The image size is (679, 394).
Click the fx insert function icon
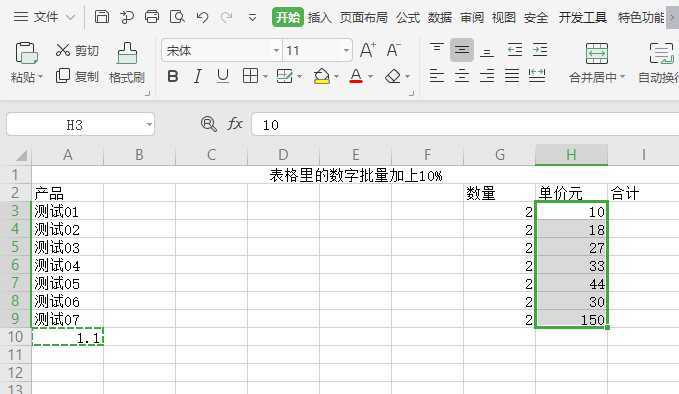234,124
